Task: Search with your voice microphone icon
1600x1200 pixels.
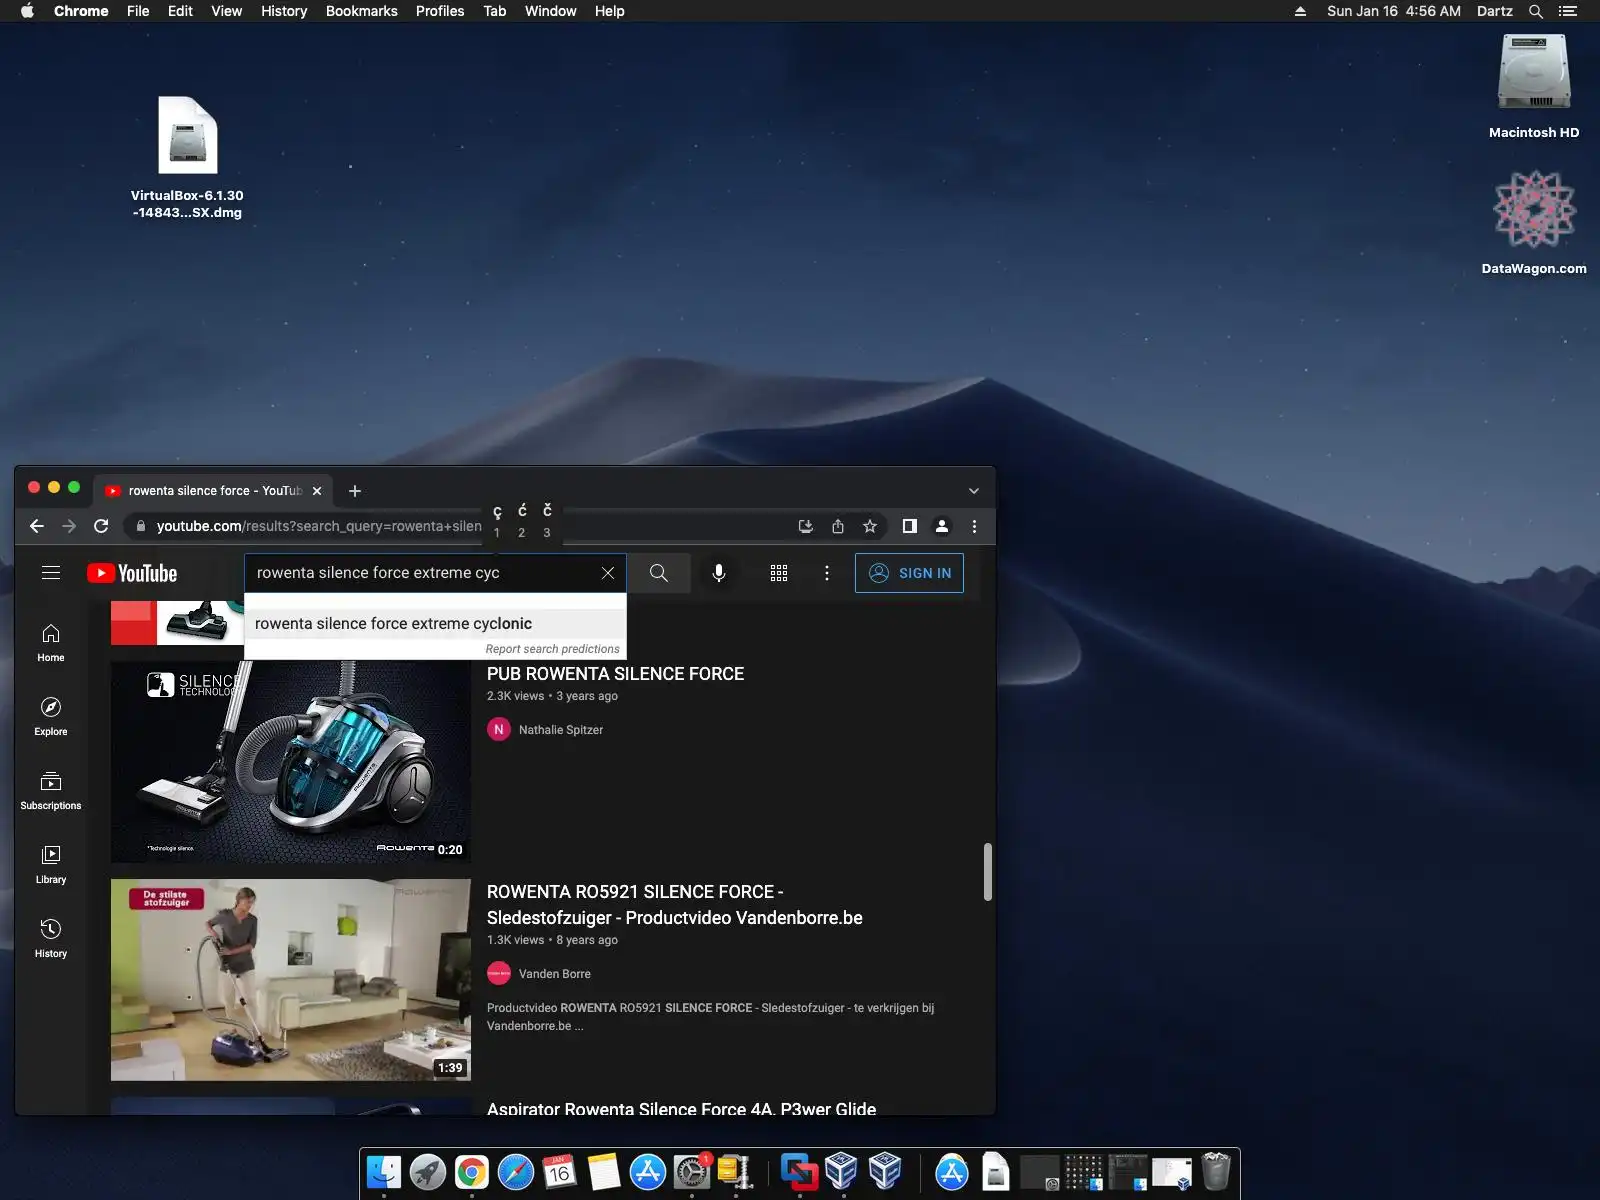Action: click(x=719, y=573)
